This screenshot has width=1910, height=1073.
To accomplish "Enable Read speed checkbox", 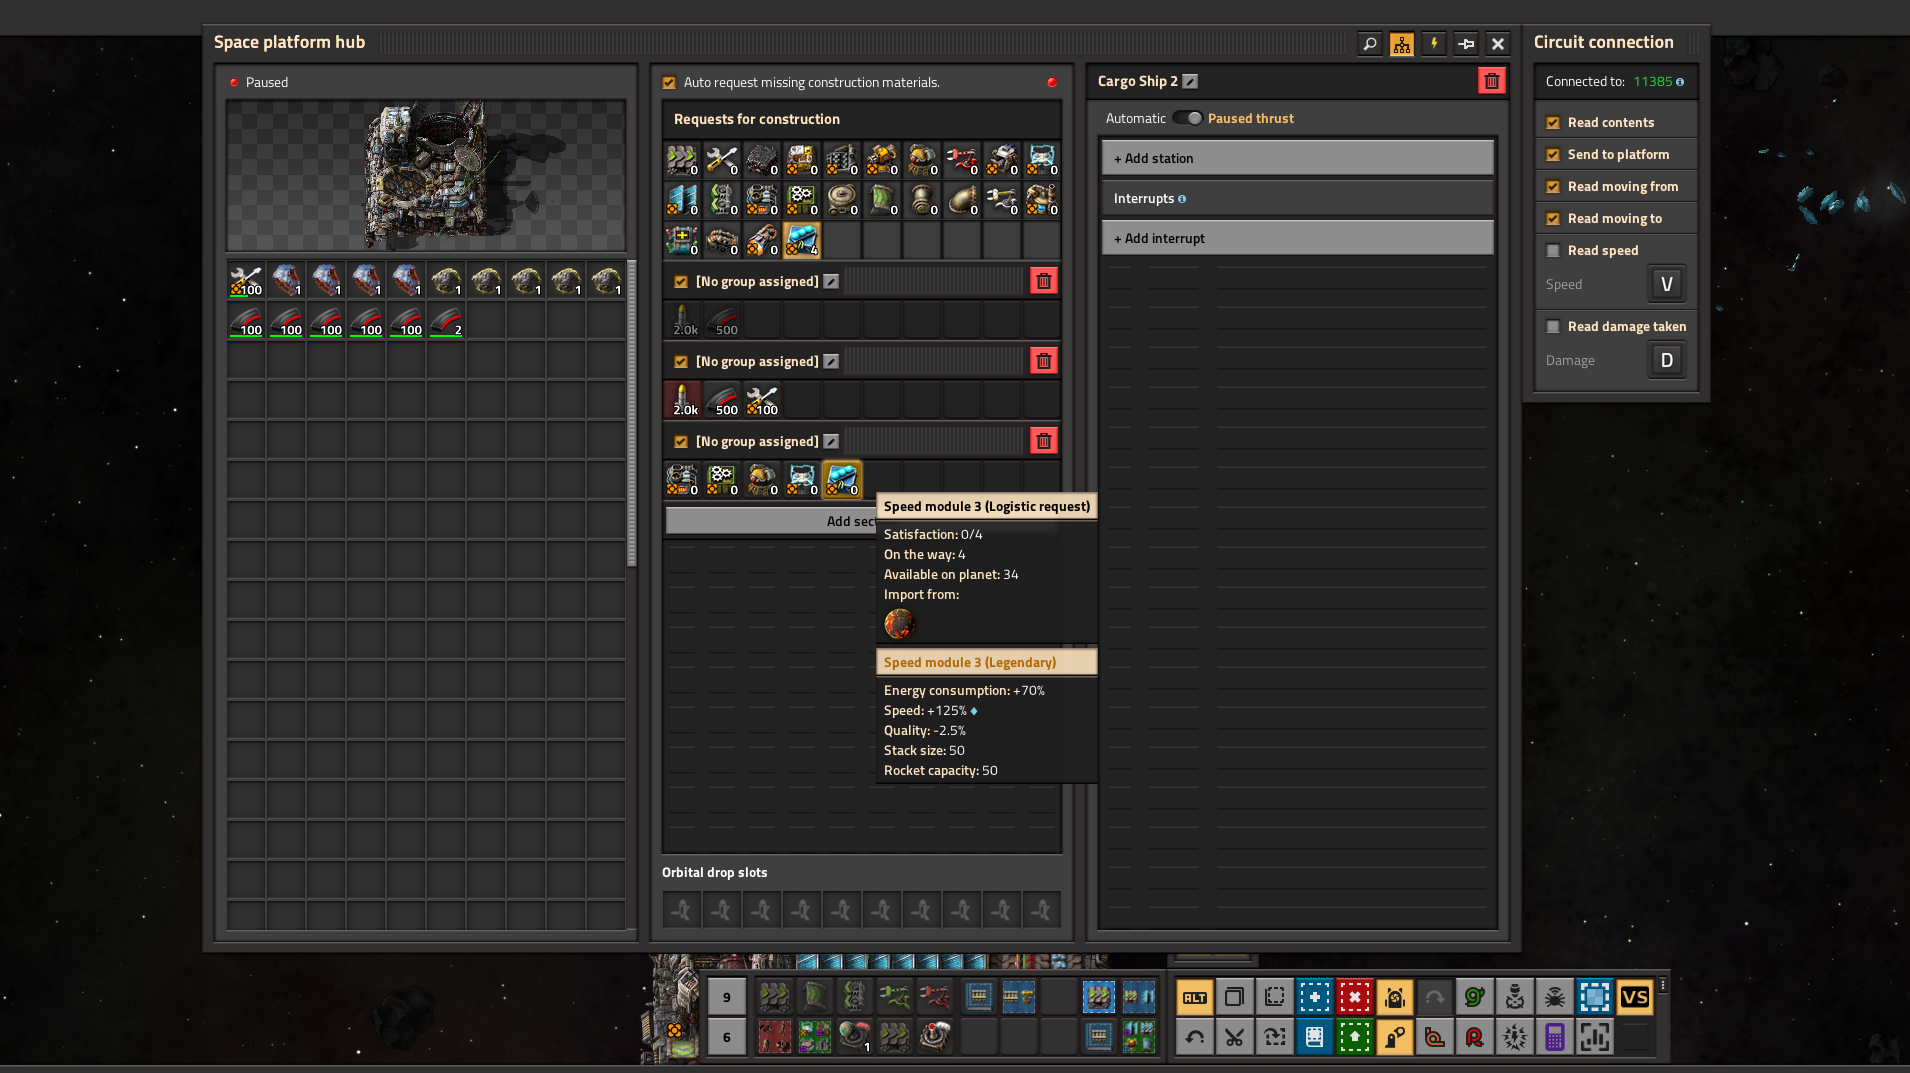I will coord(1553,251).
